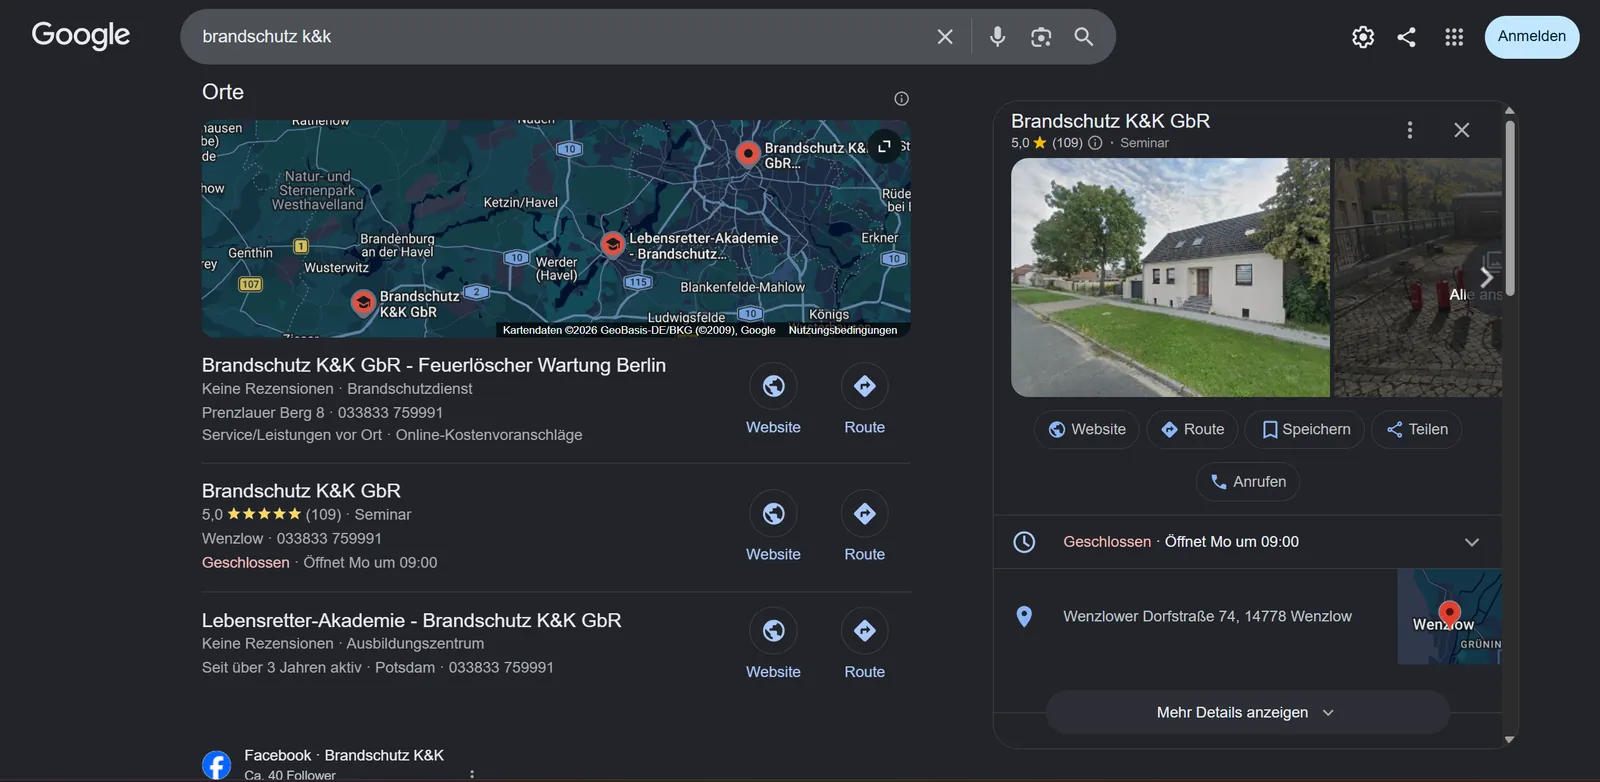The width and height of the screenshot is (1600, 782).
Task: Open Website for Feuerlöscher Wartung Berlin listing
Action: [773, 401]
